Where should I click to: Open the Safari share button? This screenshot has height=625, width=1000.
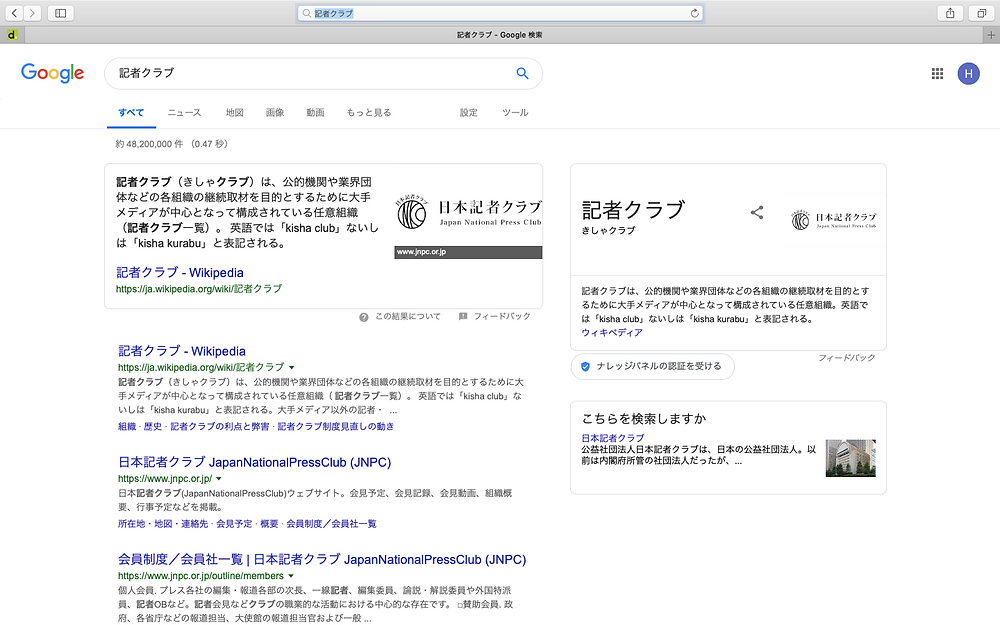(x=950, y=13)
